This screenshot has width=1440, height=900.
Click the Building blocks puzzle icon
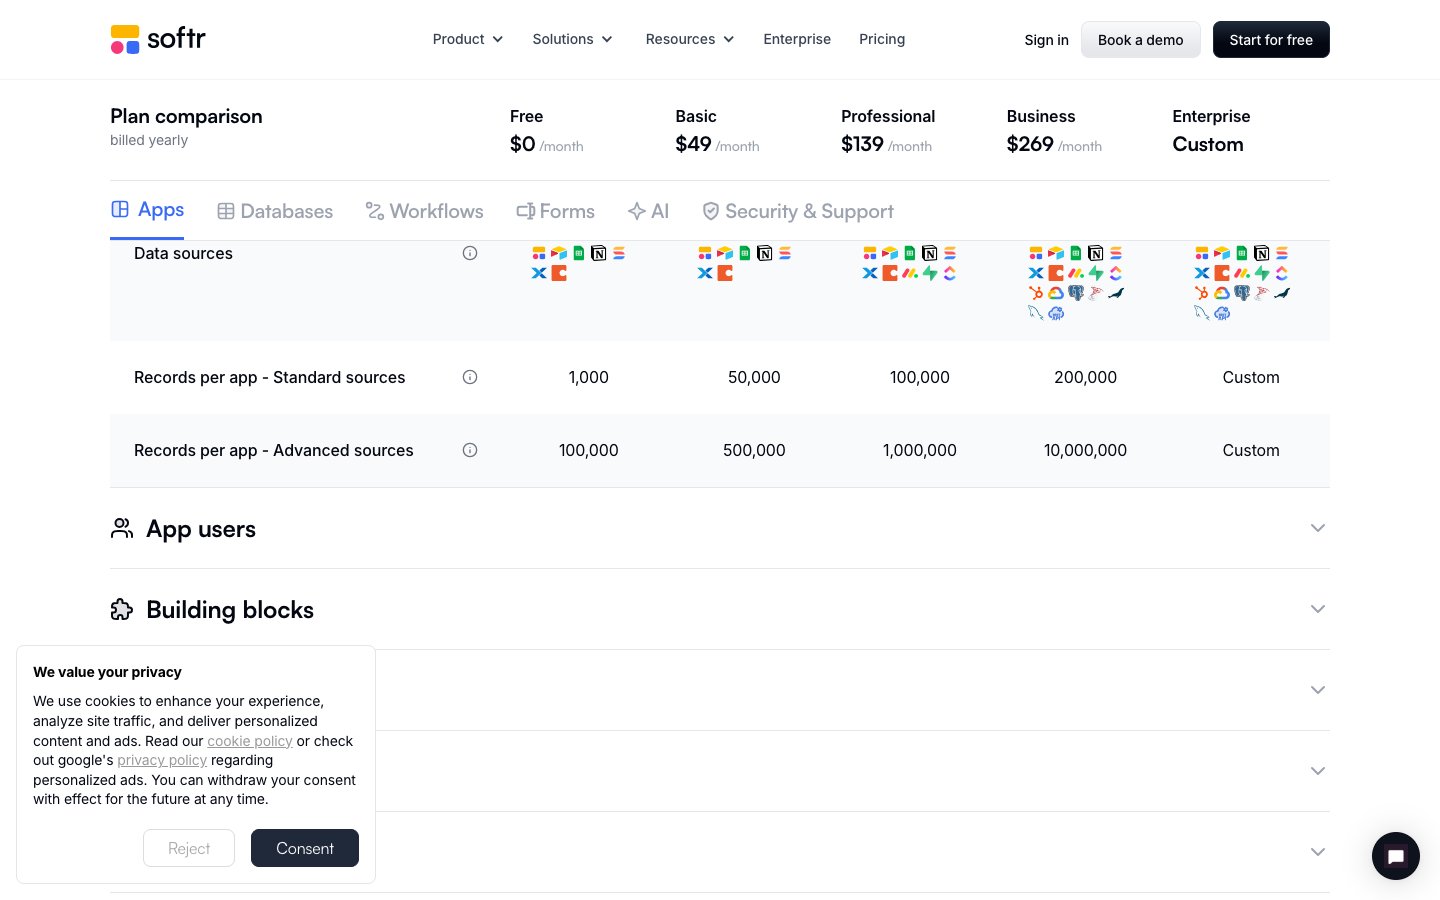122,609
